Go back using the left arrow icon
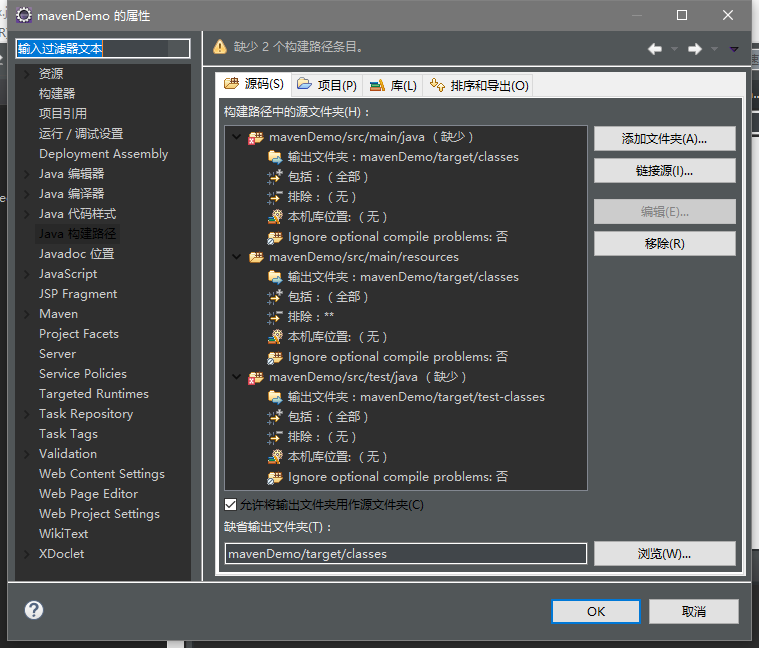Screen dimensions: 759x648 [655, 49]
